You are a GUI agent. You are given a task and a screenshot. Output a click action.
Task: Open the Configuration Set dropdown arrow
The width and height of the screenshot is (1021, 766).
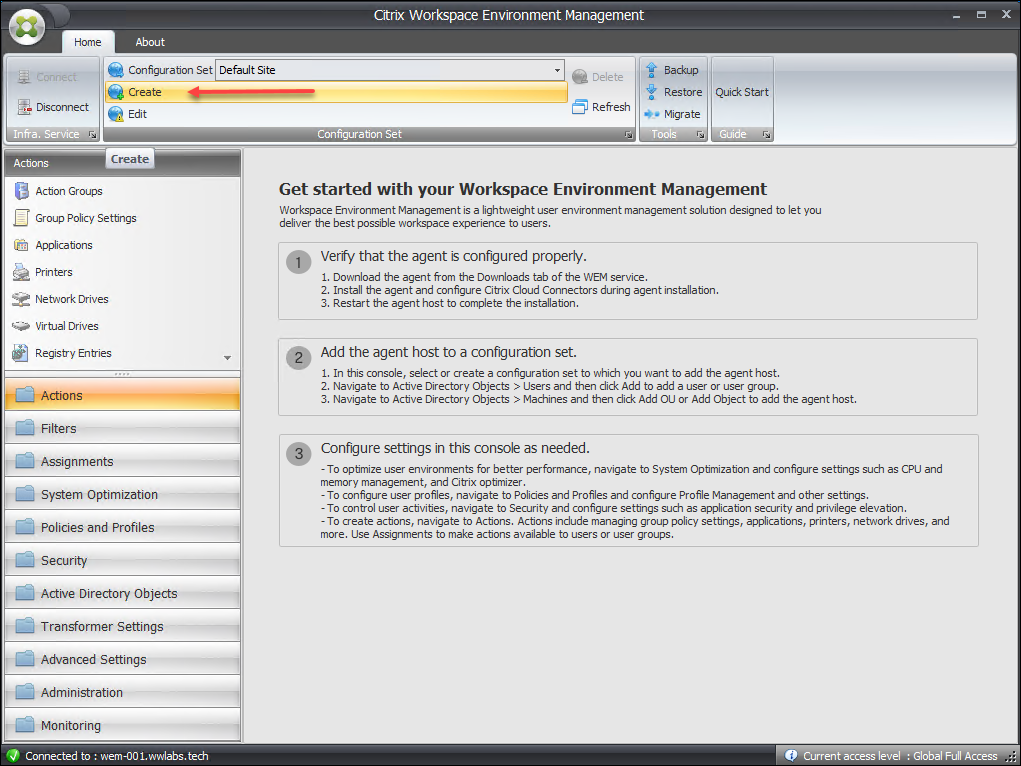point(557,70)
